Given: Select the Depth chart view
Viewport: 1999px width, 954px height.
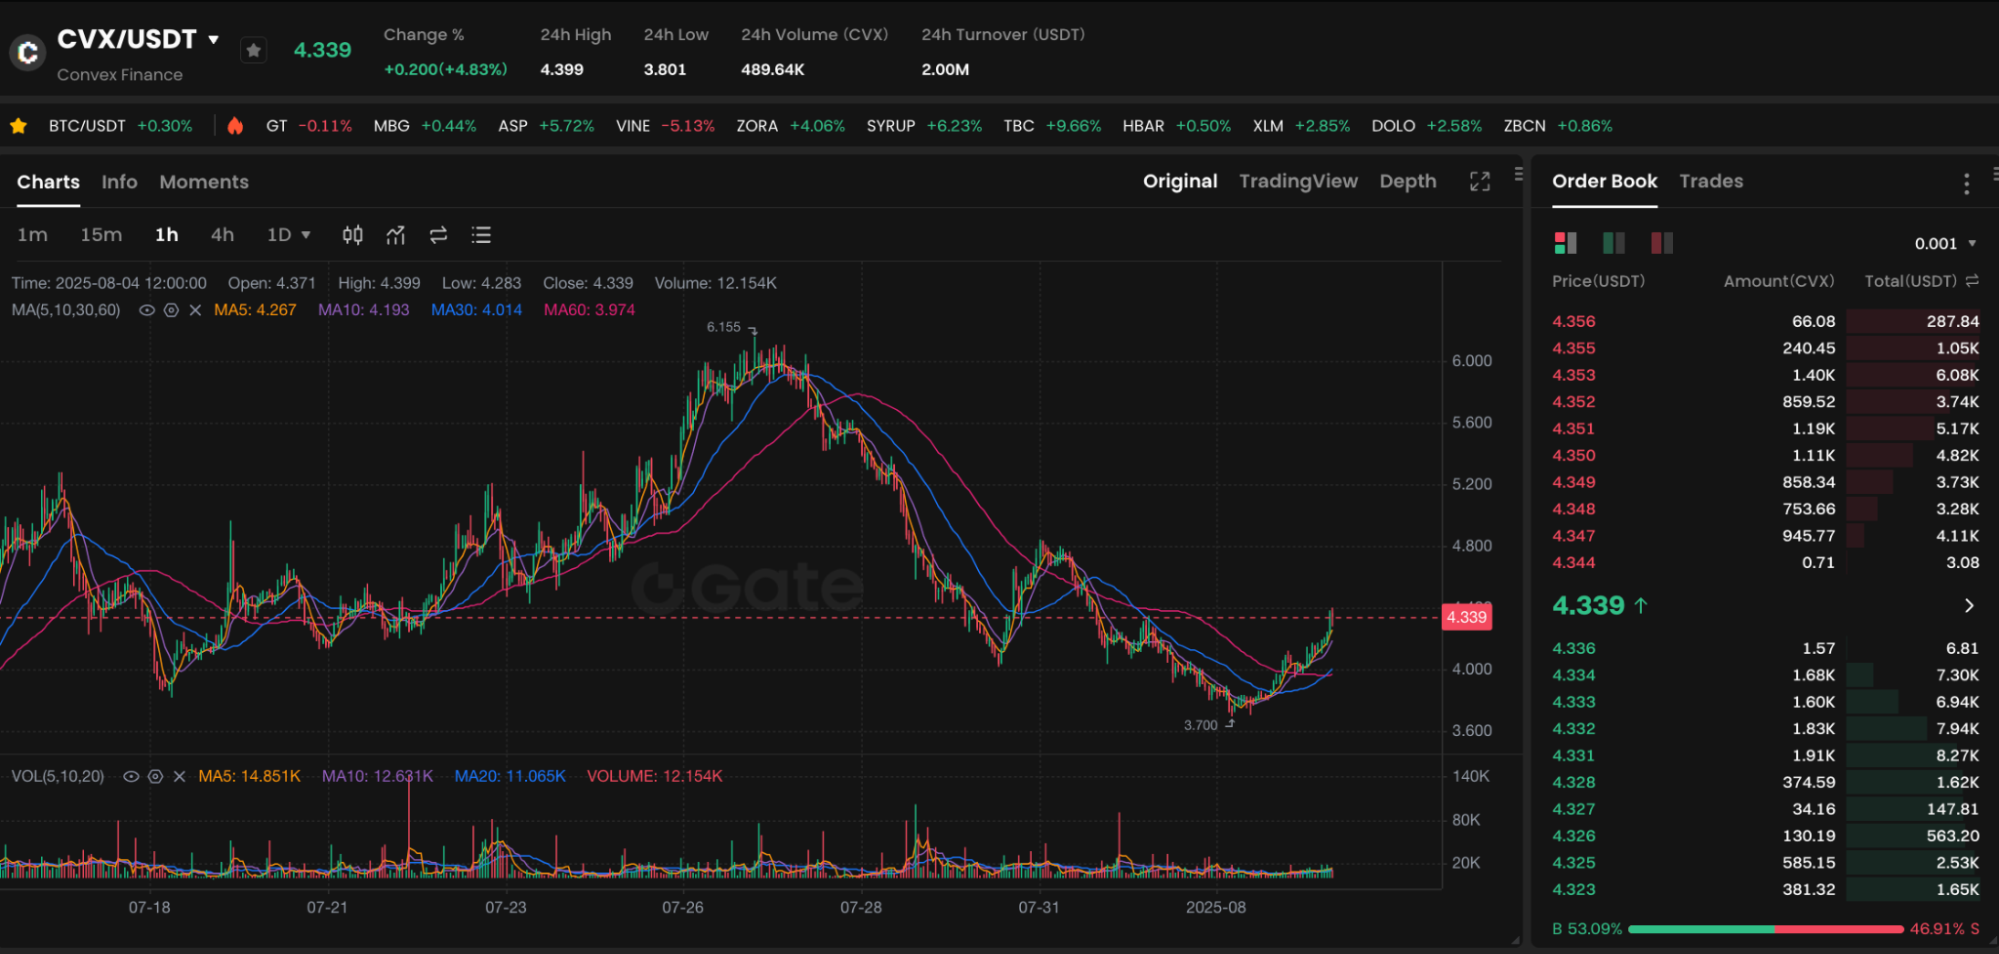Looking at the screenshot, I should pos(1408,181).
